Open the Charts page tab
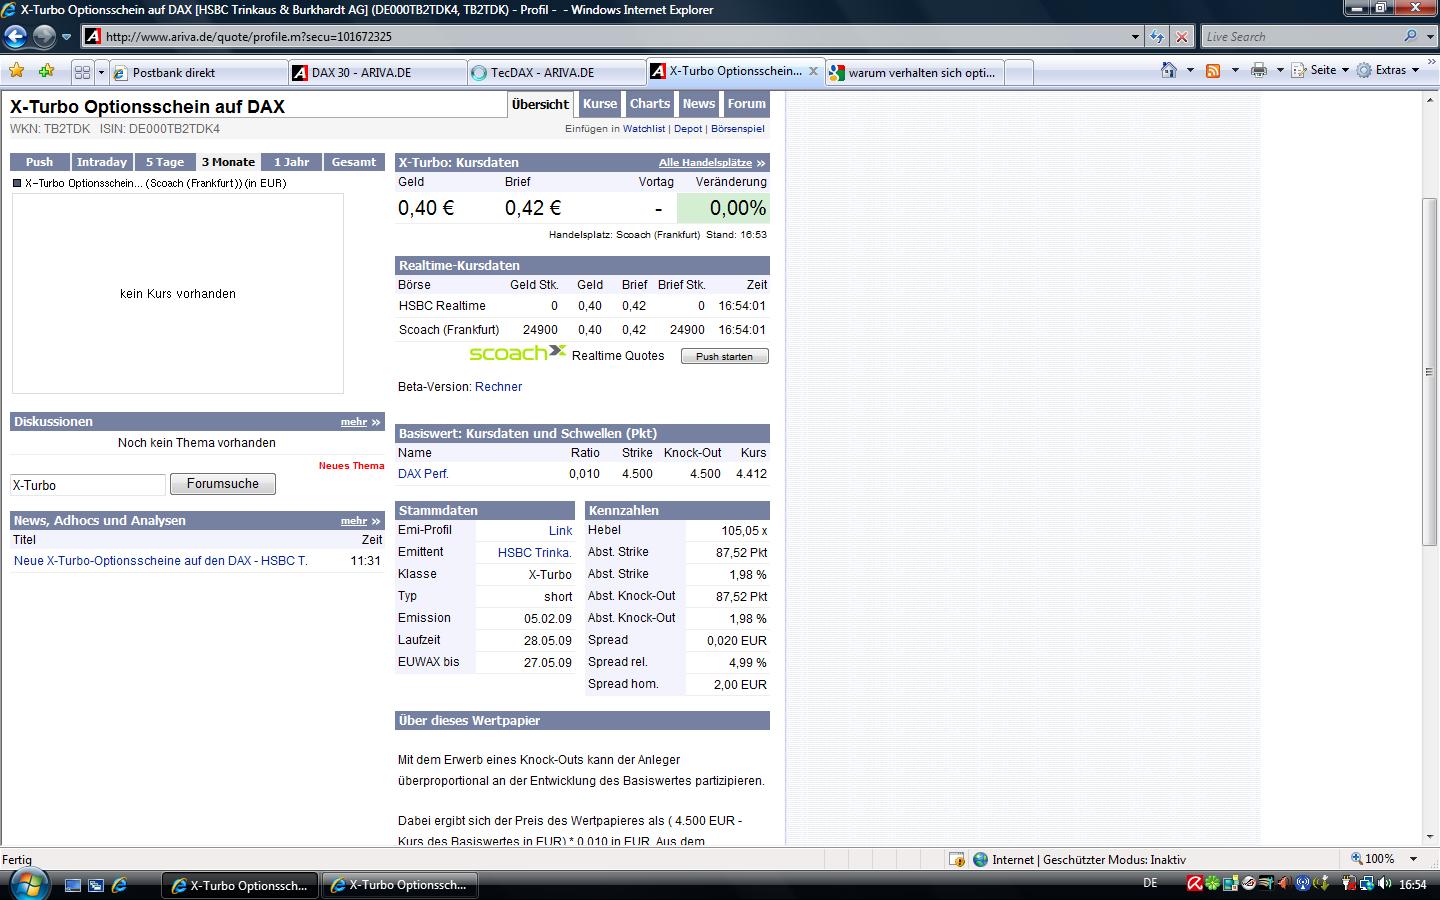 pyautogui.click(x=650, y=104)
